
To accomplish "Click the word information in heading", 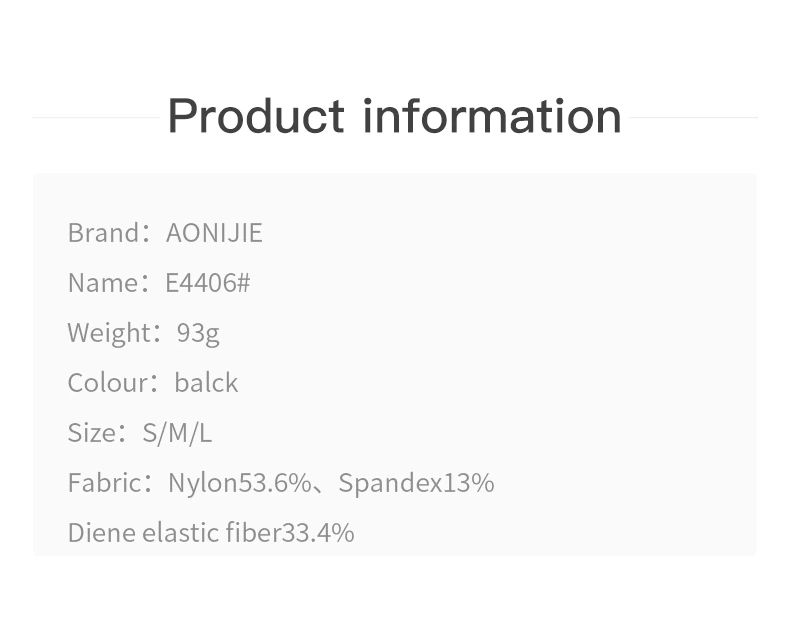I will coord(492,116).
